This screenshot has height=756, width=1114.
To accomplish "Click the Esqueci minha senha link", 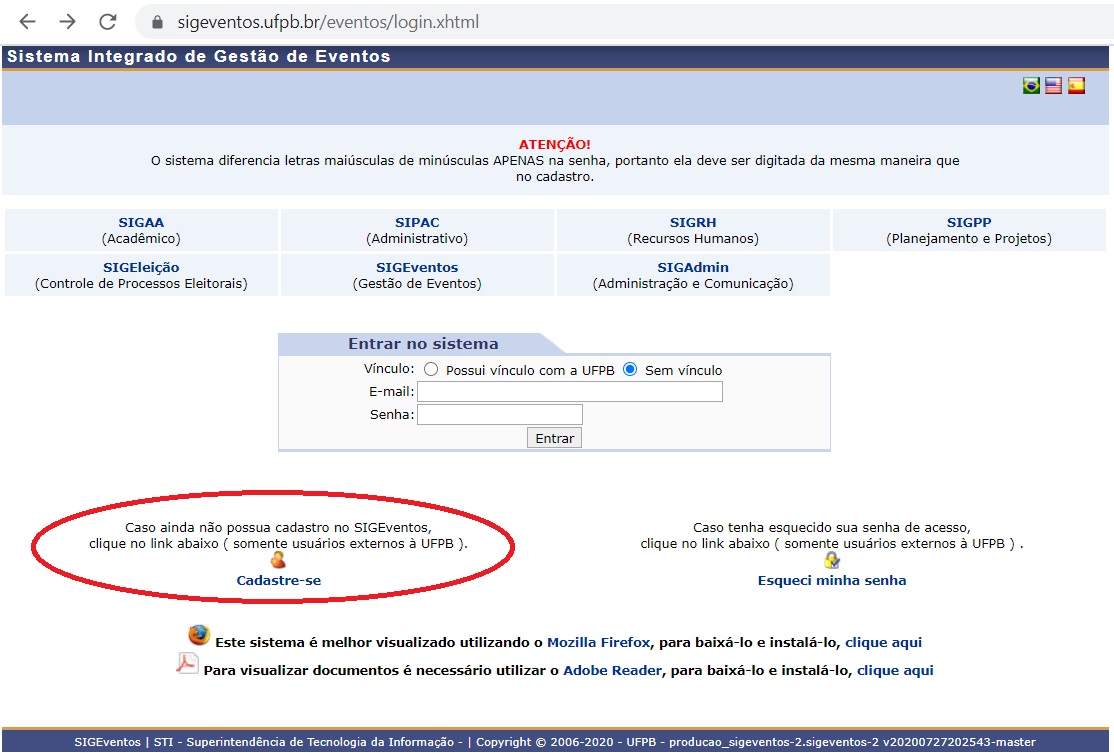I will point(830,579).
